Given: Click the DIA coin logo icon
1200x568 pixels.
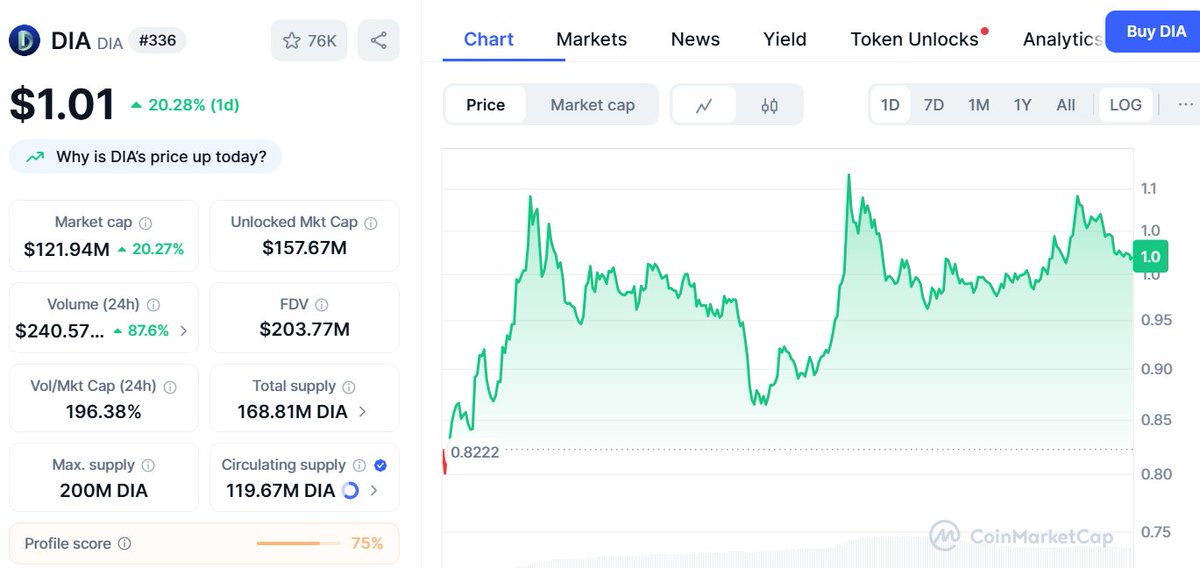Looking at the screenshot, I should pos(25,41).
